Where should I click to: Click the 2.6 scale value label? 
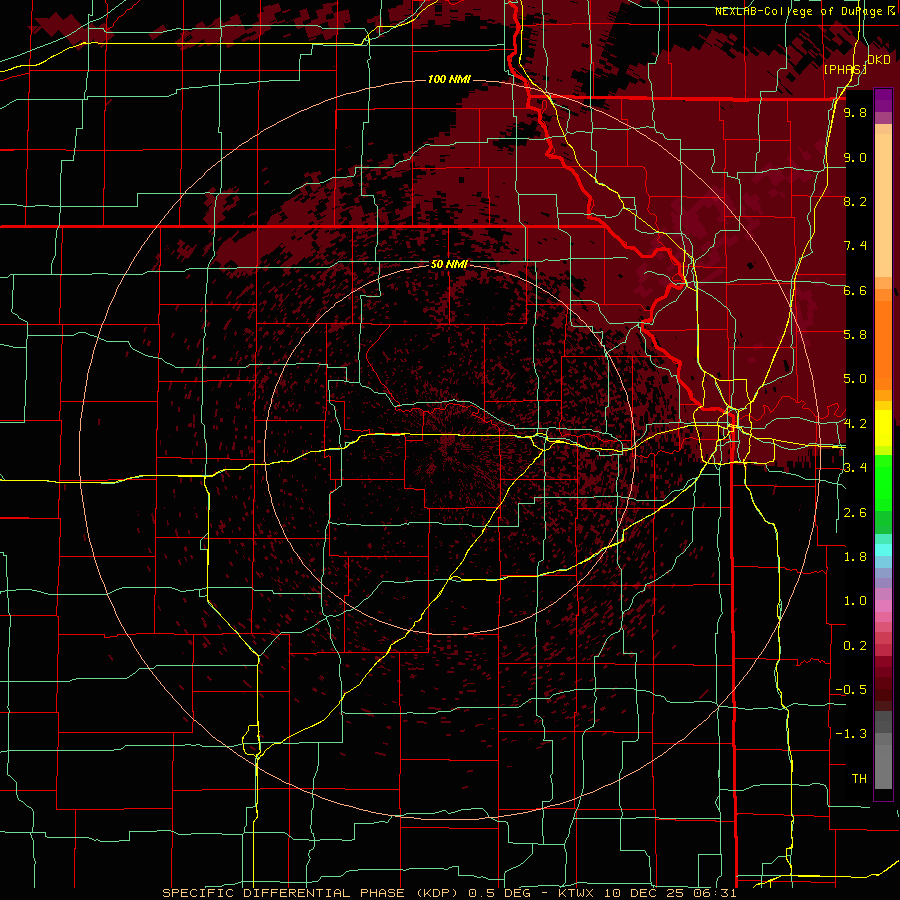855,513
